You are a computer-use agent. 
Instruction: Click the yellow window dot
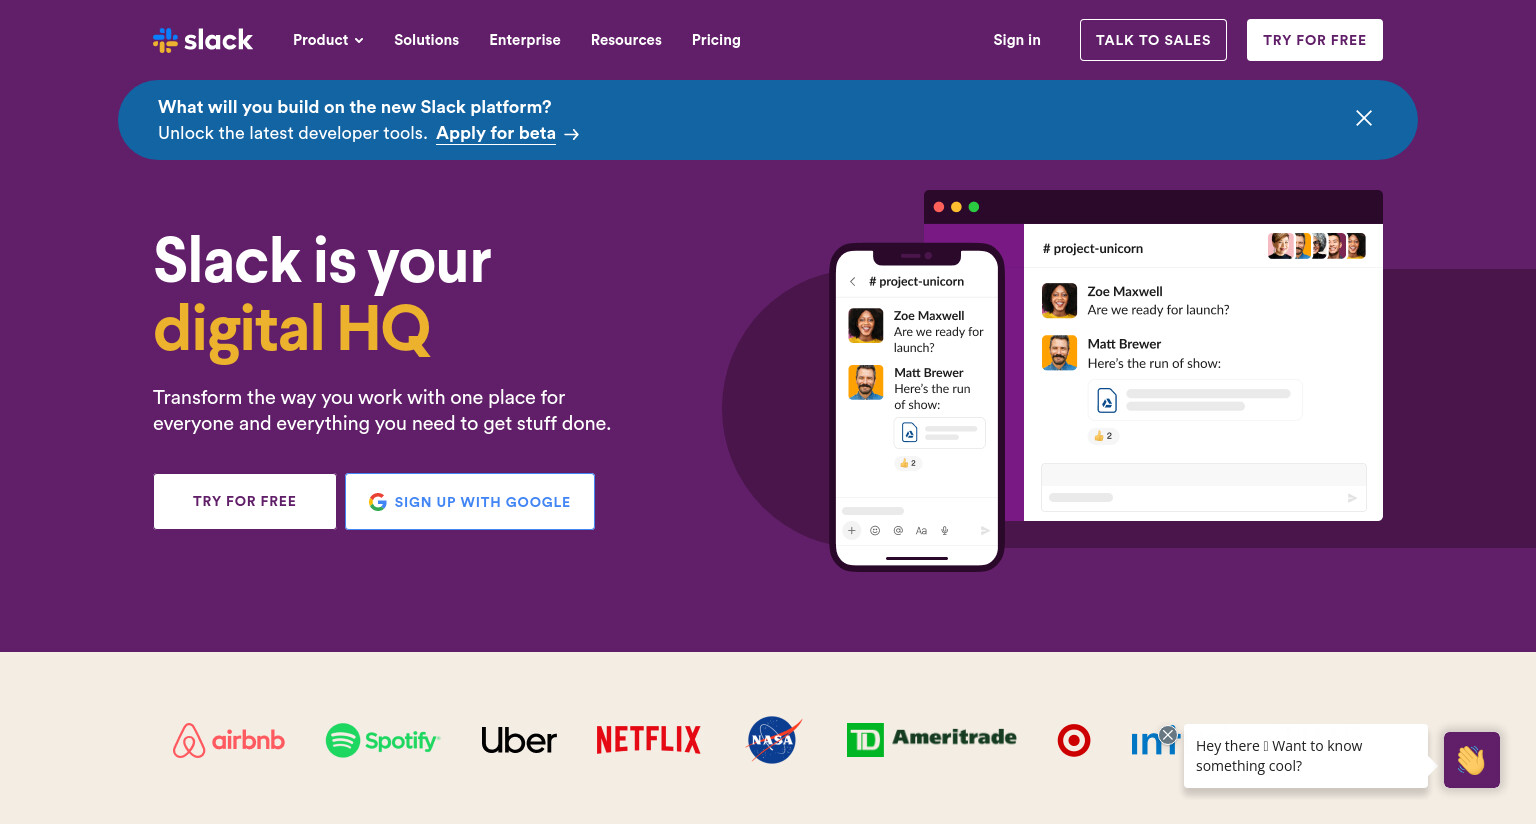click(956, 207)
